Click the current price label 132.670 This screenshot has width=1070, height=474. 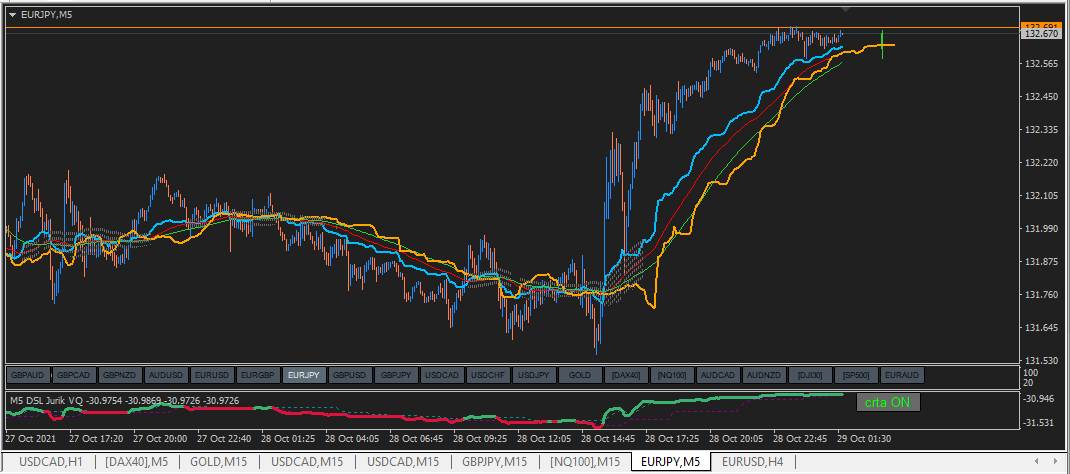pos(1041,33)
